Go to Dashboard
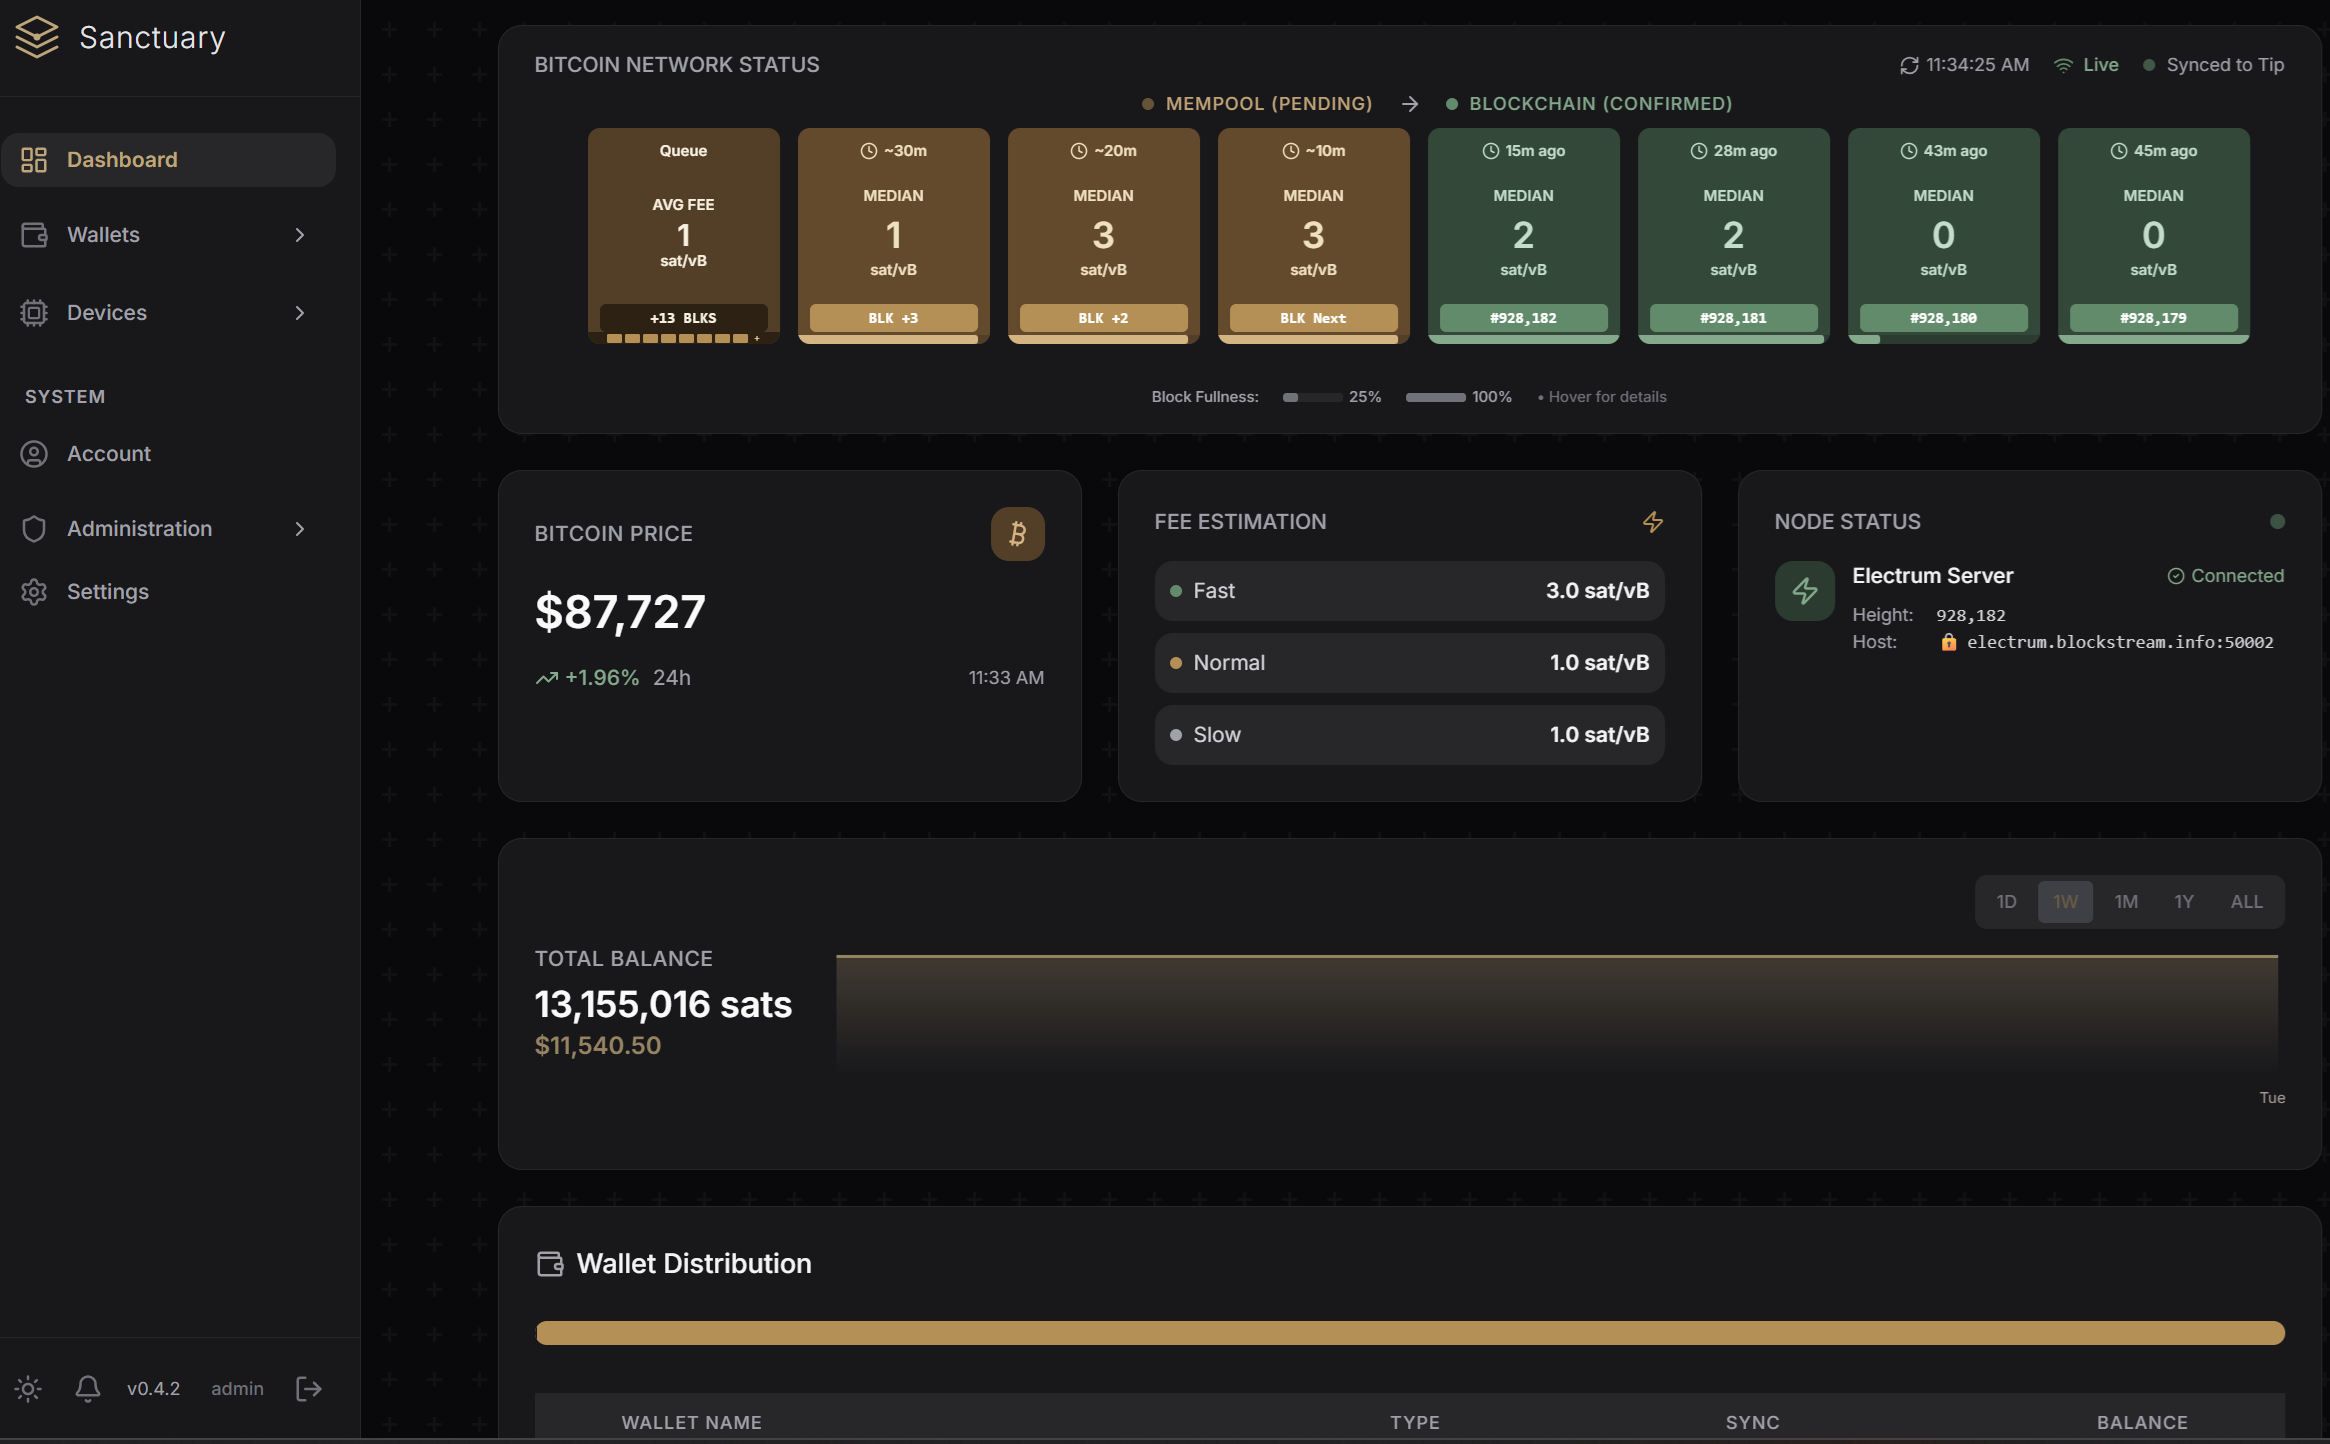This screenshot has height=1444, width=2330. (x=168, y=160)
